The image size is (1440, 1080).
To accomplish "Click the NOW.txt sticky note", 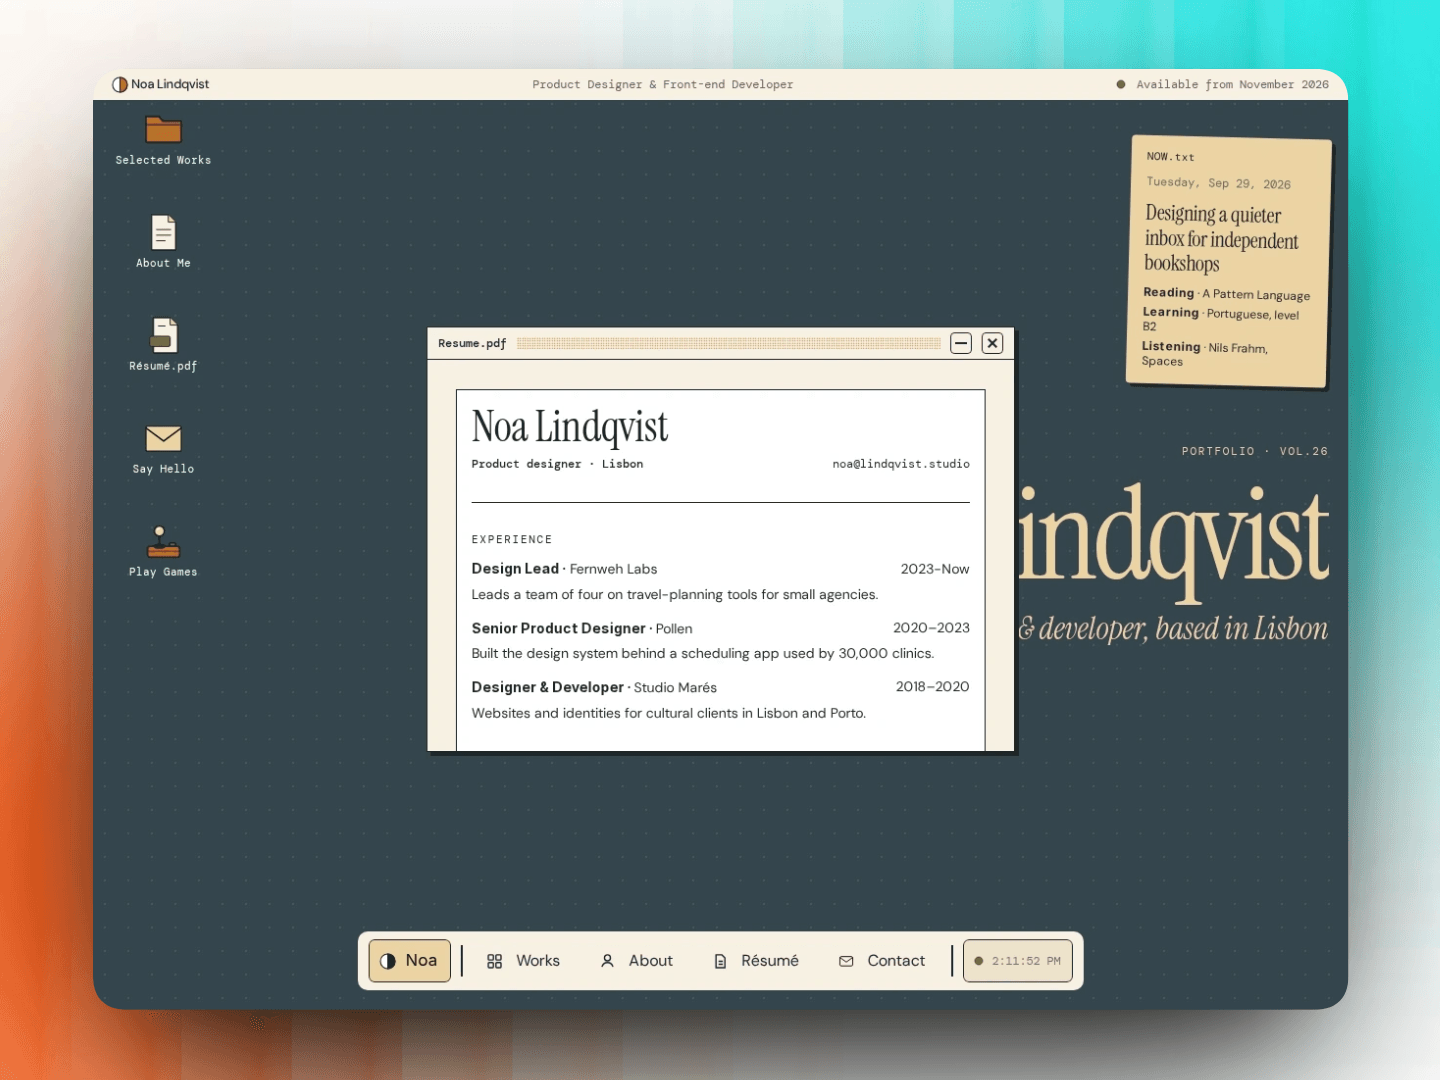I will tap(1229, 261).
